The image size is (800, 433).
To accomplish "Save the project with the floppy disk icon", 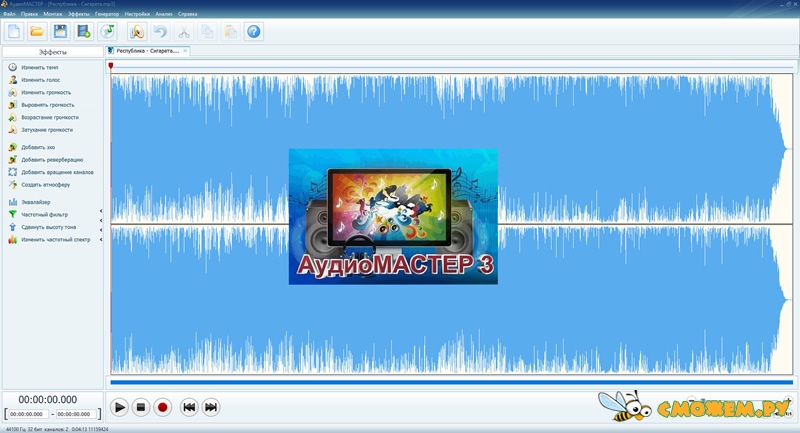I will tap(60, 32).
